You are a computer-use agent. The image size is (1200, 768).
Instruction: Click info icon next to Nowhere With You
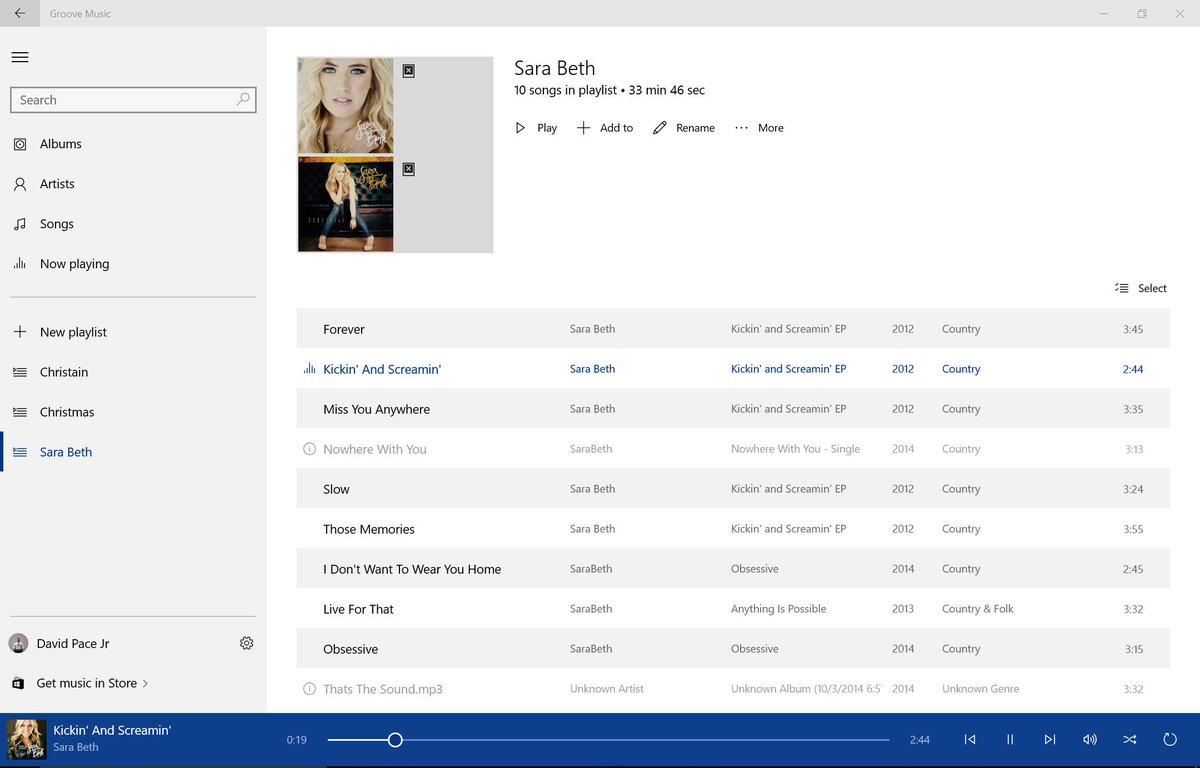tap(309, 449)
